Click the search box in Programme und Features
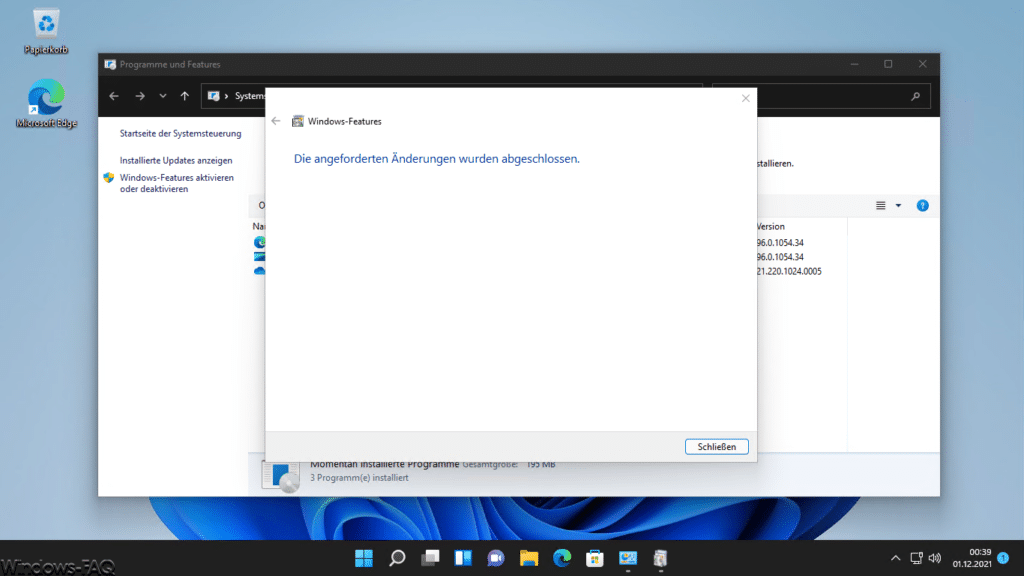 click(821, 96)
